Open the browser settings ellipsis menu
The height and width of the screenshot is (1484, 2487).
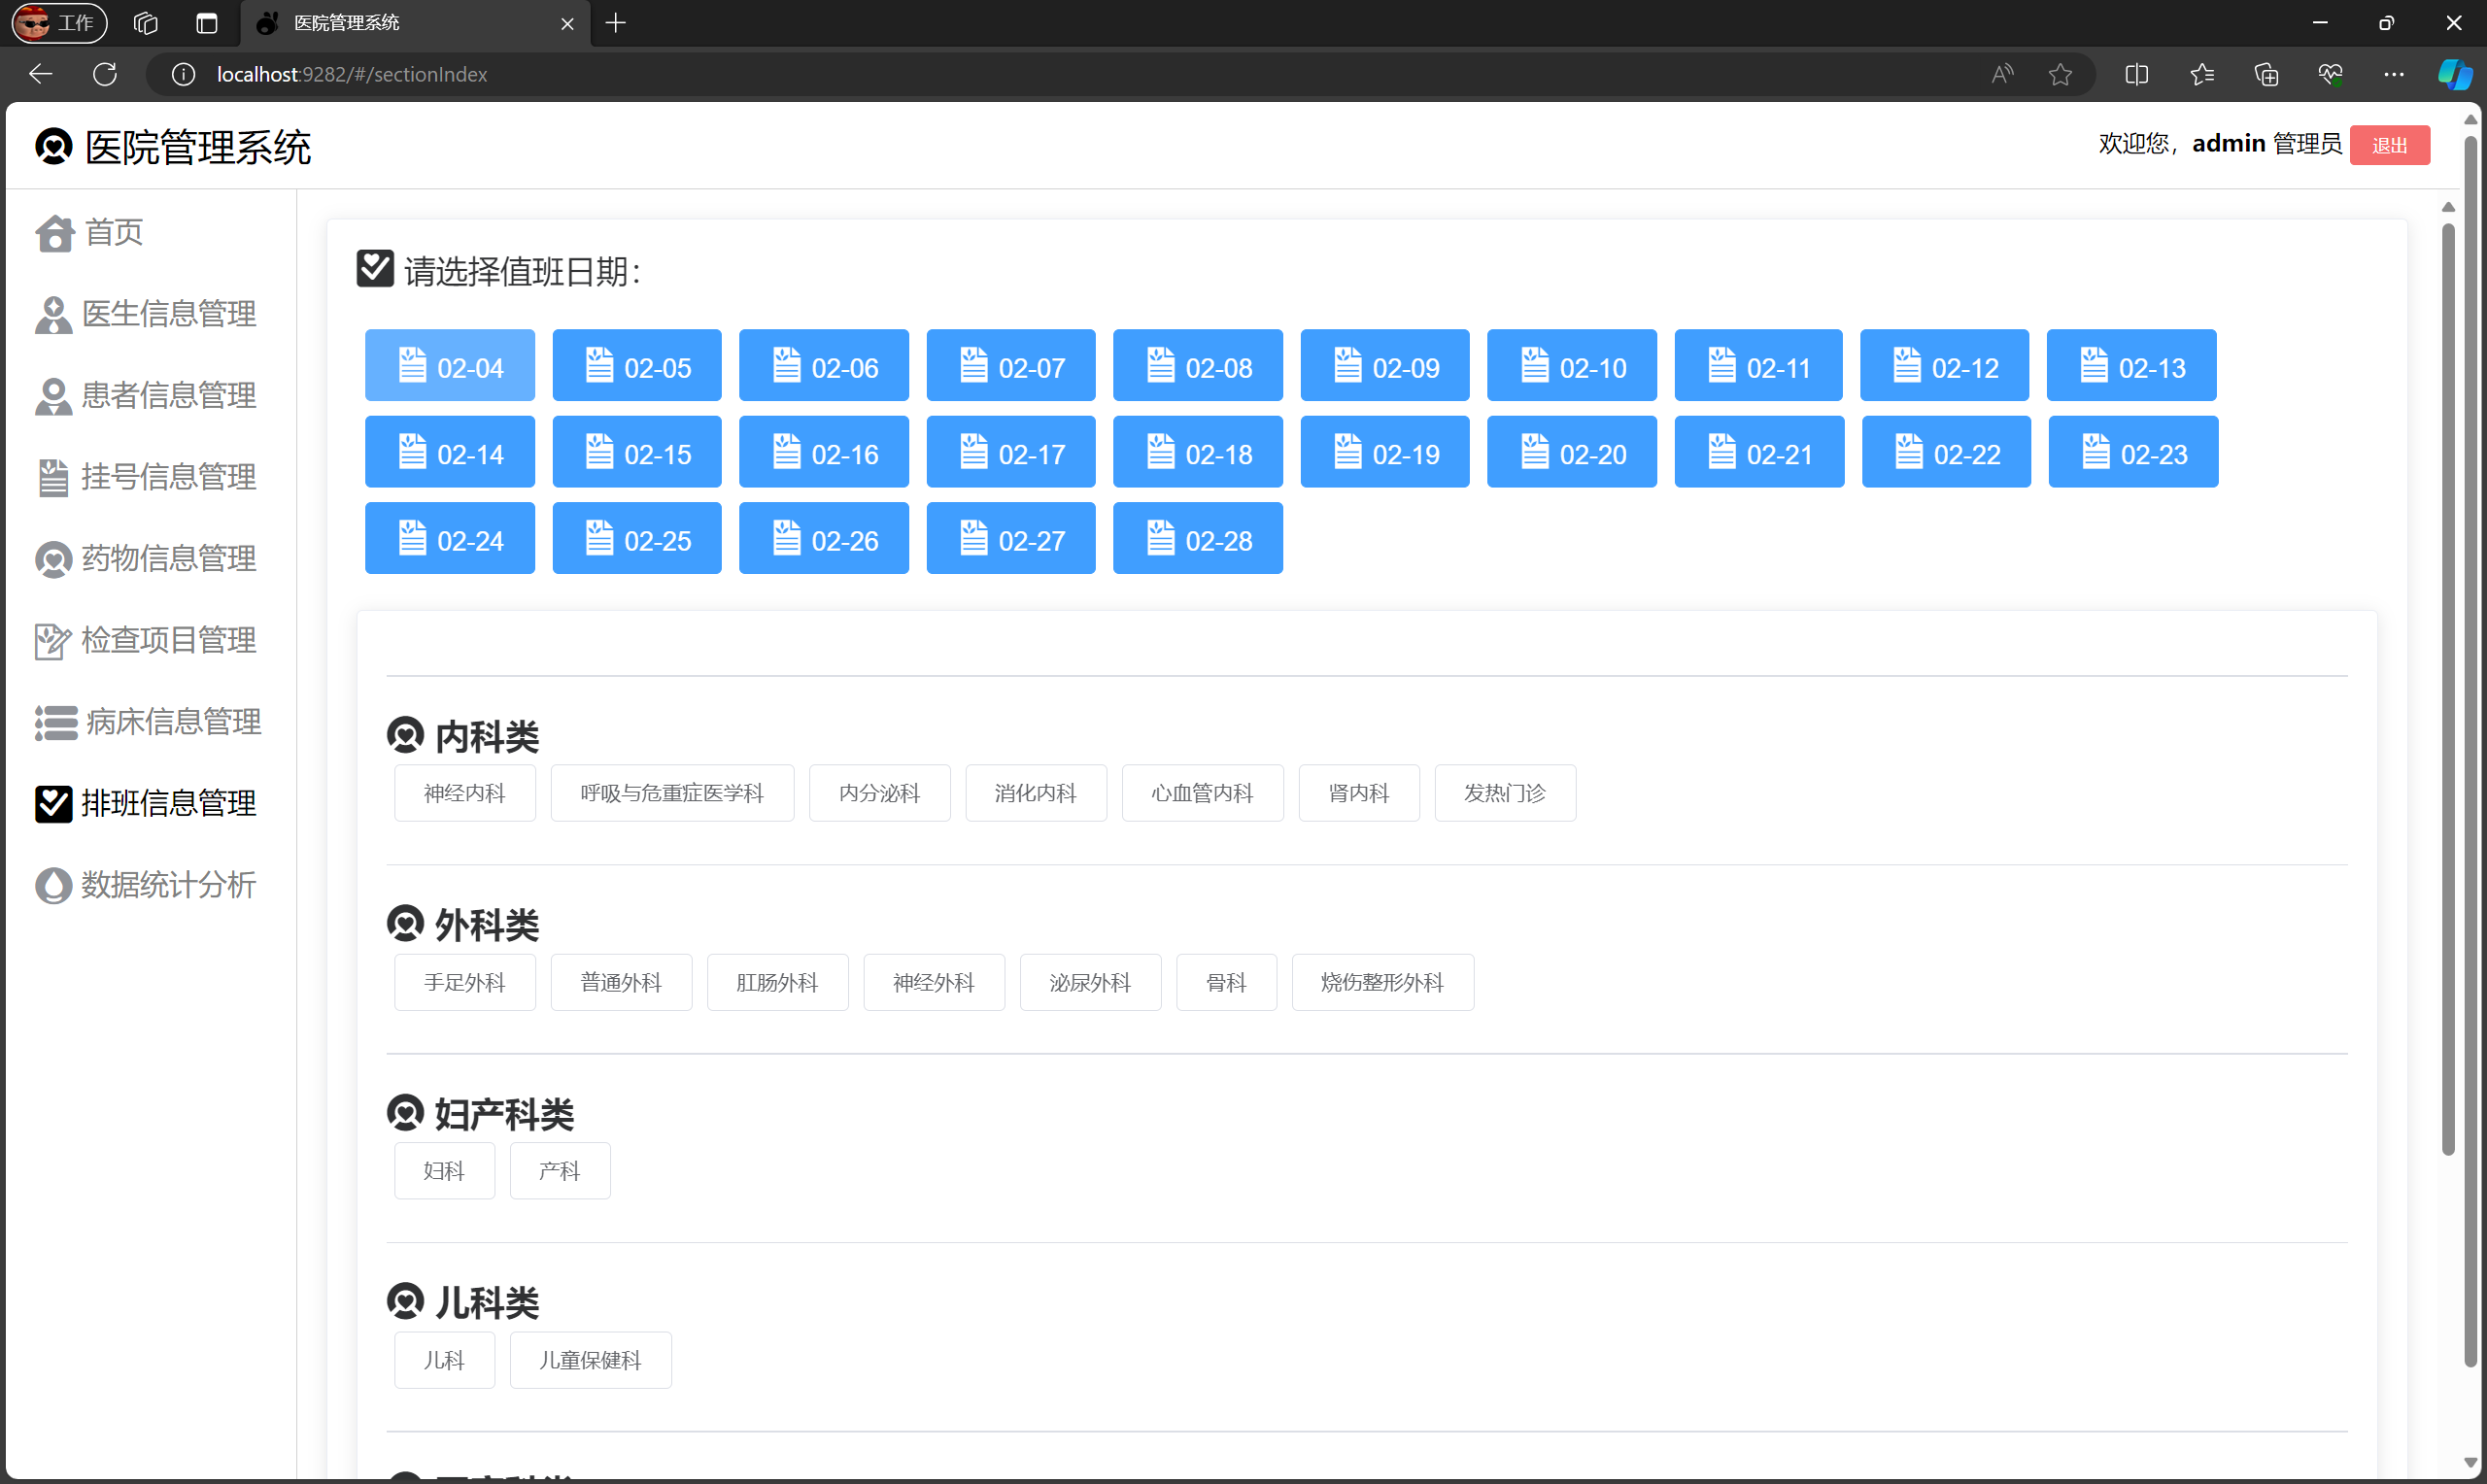click(x=2393, y=74)
